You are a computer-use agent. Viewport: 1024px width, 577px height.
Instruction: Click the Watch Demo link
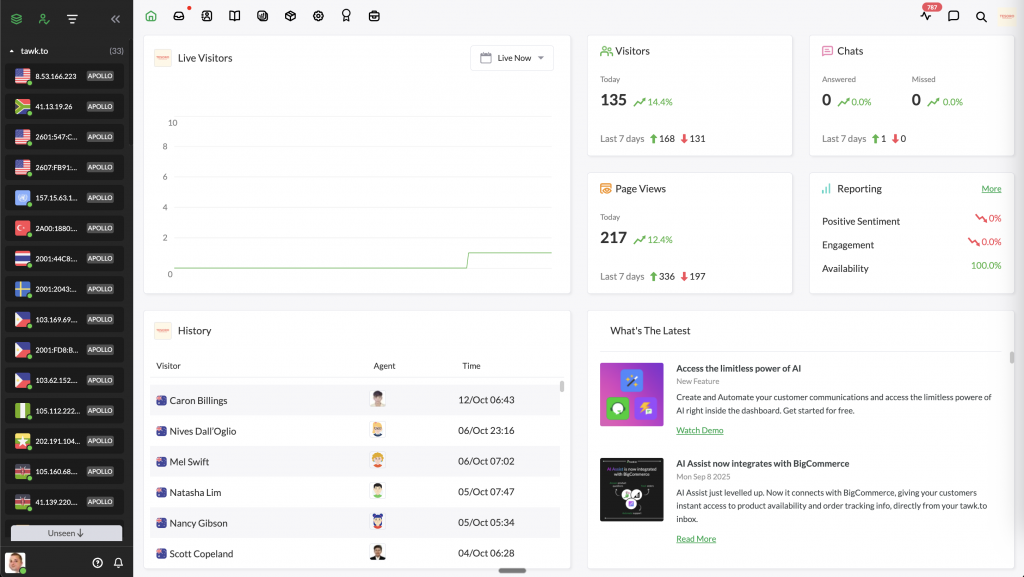click(x=699, y=430)
